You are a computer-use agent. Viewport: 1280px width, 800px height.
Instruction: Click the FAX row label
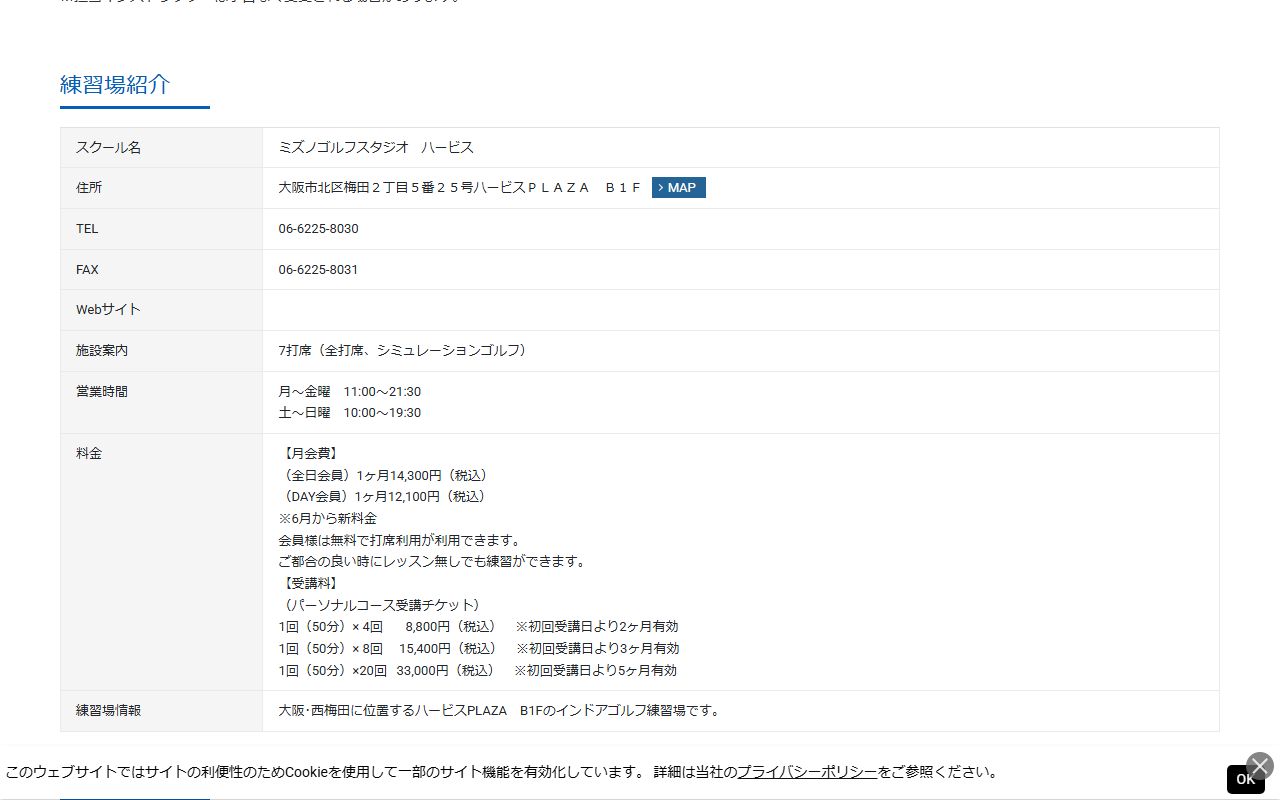tap(87, 270)
